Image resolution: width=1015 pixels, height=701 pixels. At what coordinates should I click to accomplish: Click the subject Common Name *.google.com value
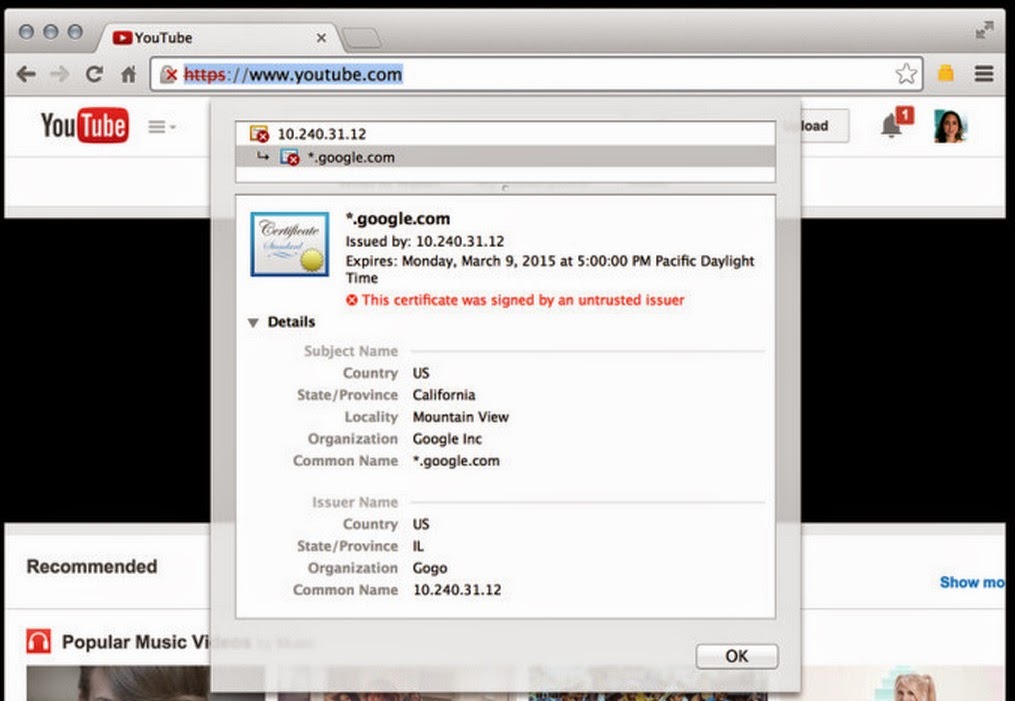[x=456, y=461]
